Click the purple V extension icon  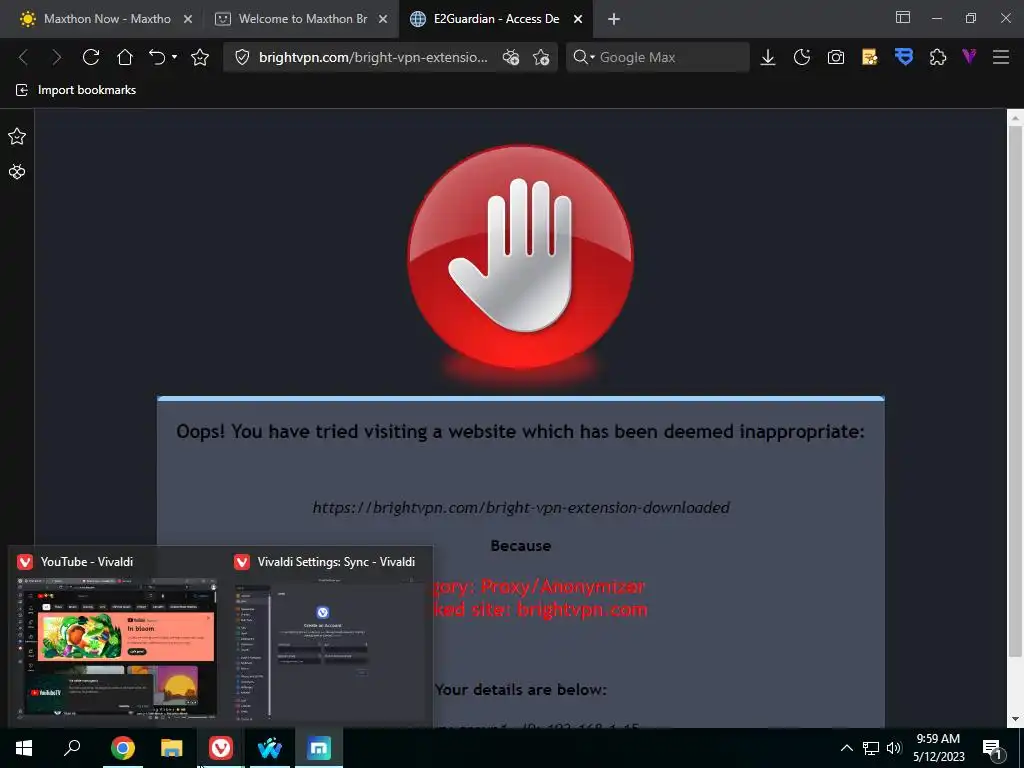pos(969,57)
